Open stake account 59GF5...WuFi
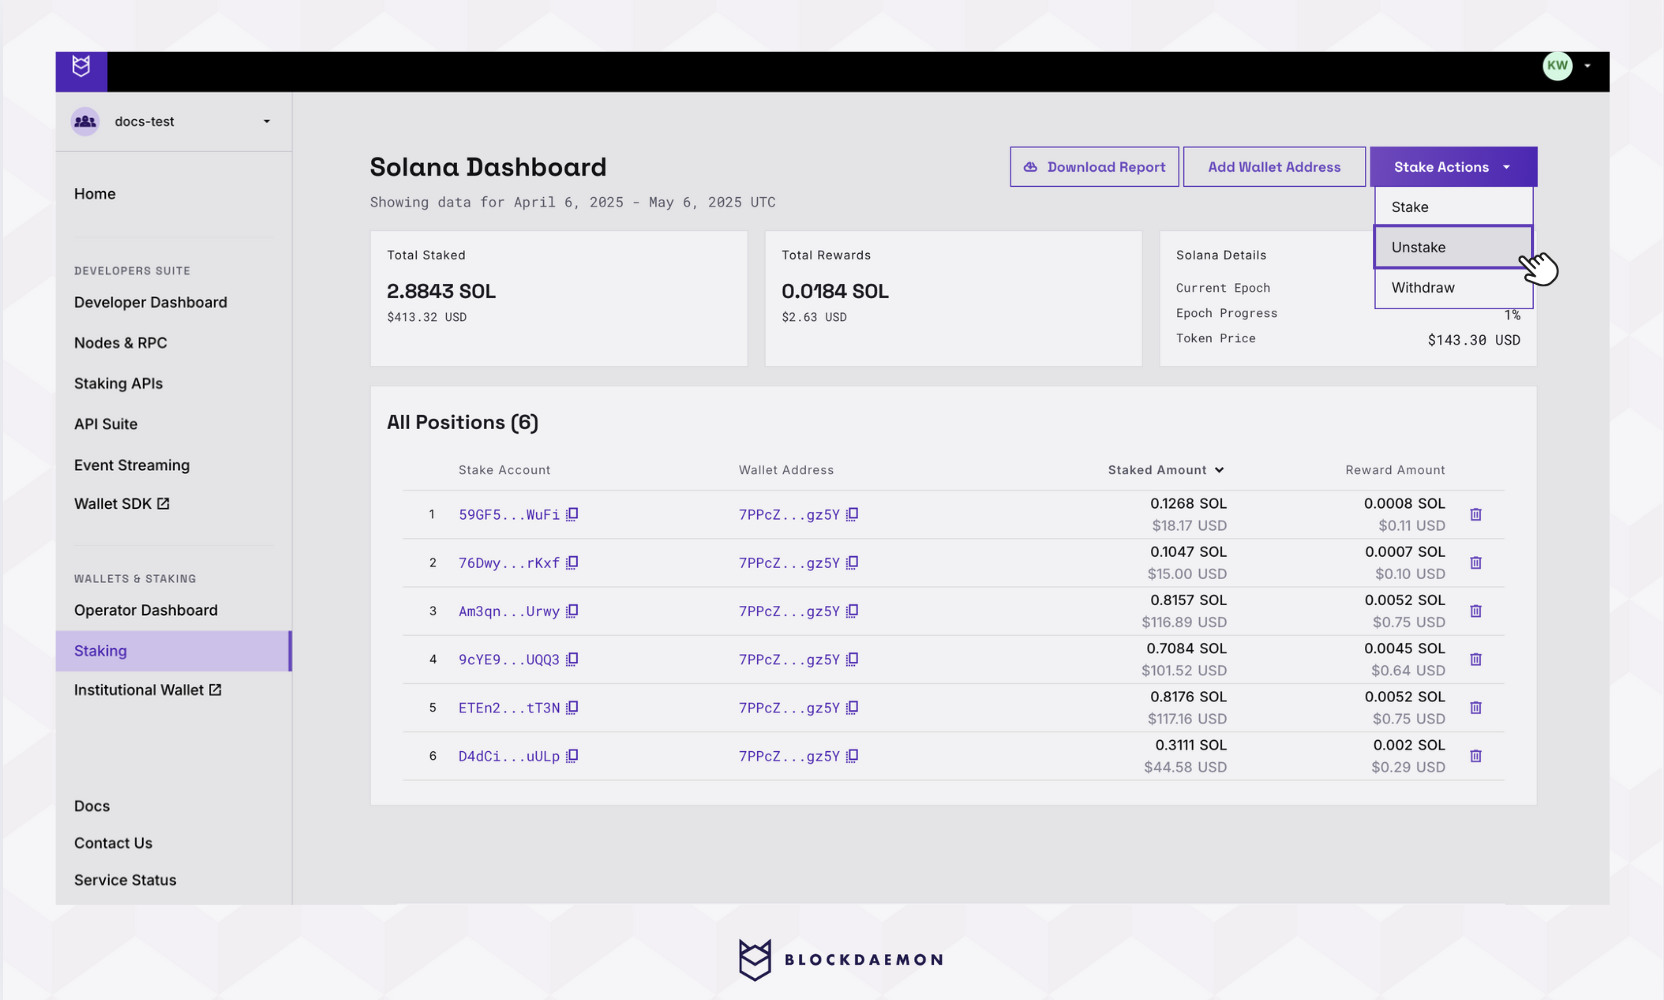1664x1000 pixels. click(509, 515)
